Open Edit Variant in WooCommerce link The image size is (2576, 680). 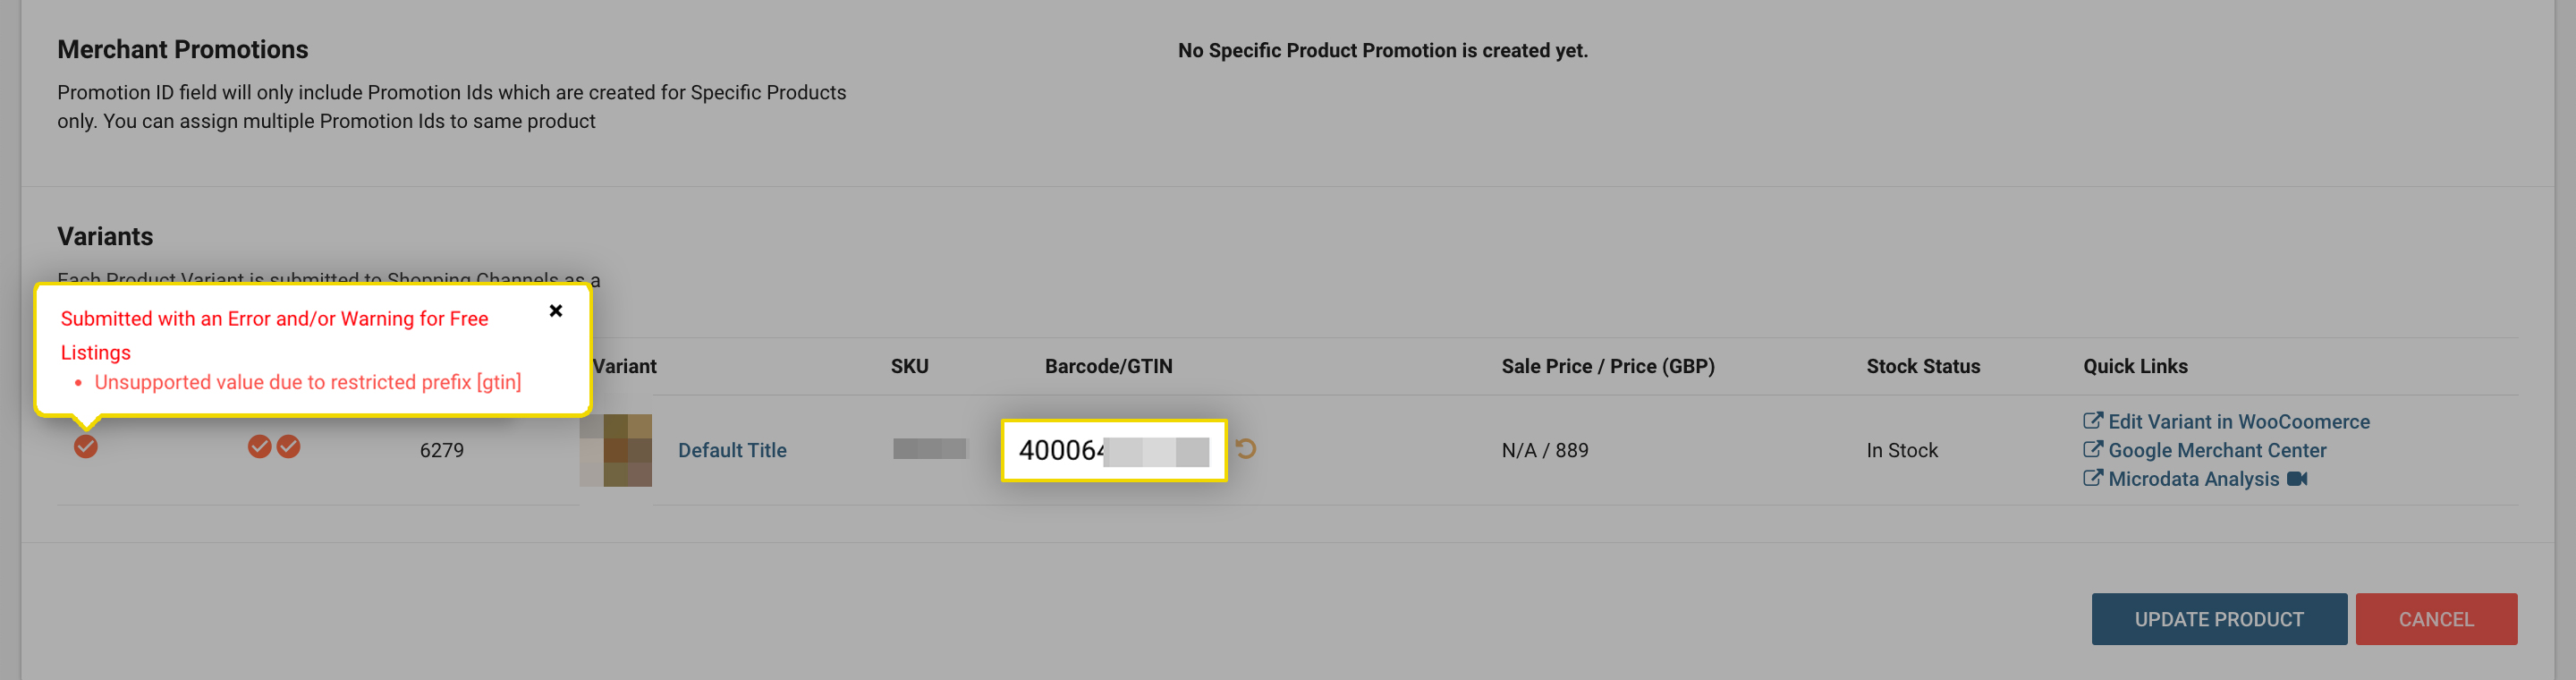point(2226,421)
